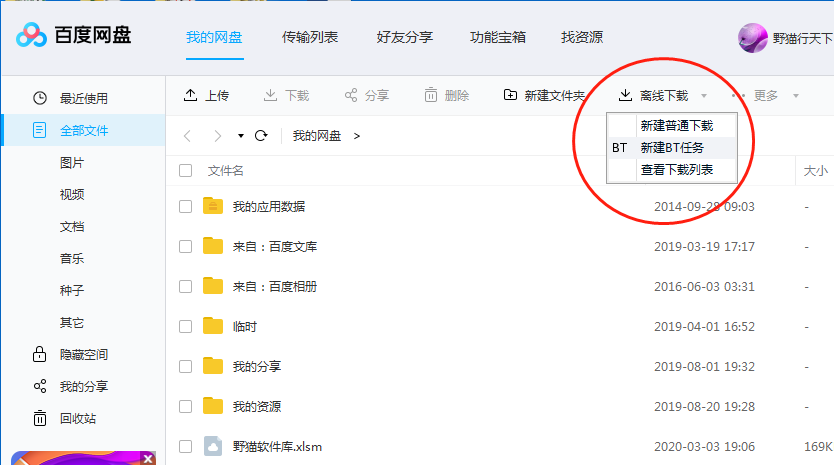The width and height of the screenshot is (834, 465).
Task: Check the box for 我的分享 folder
Action: coord(185,366)
